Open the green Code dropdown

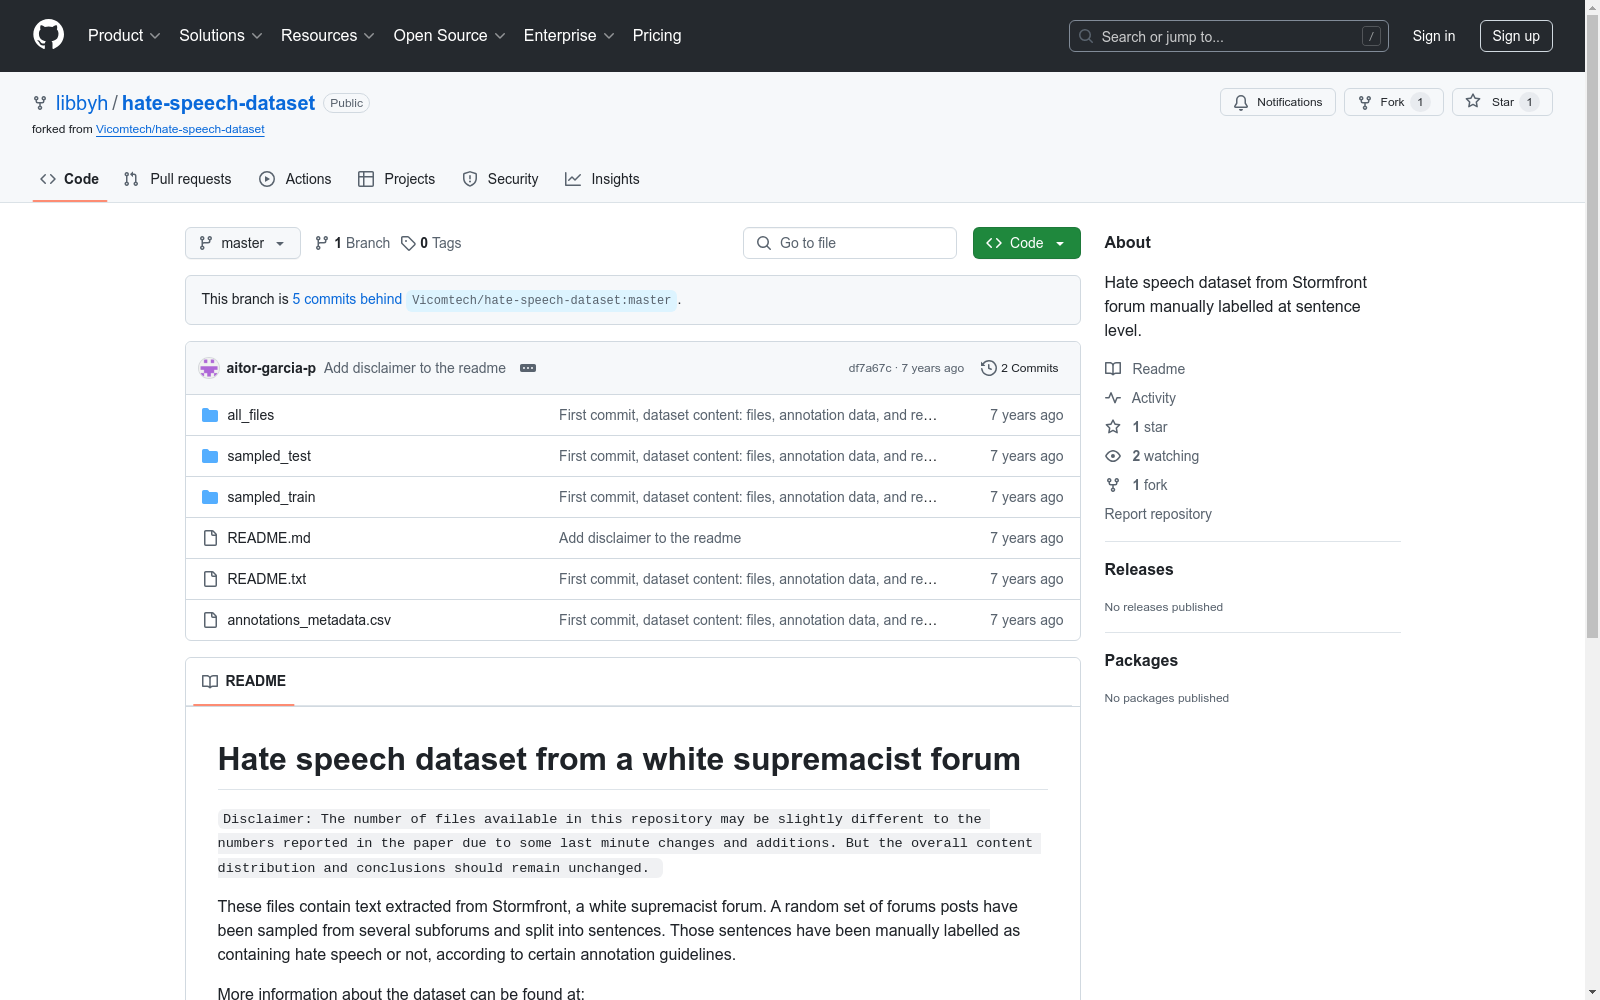pos(1027,243)
